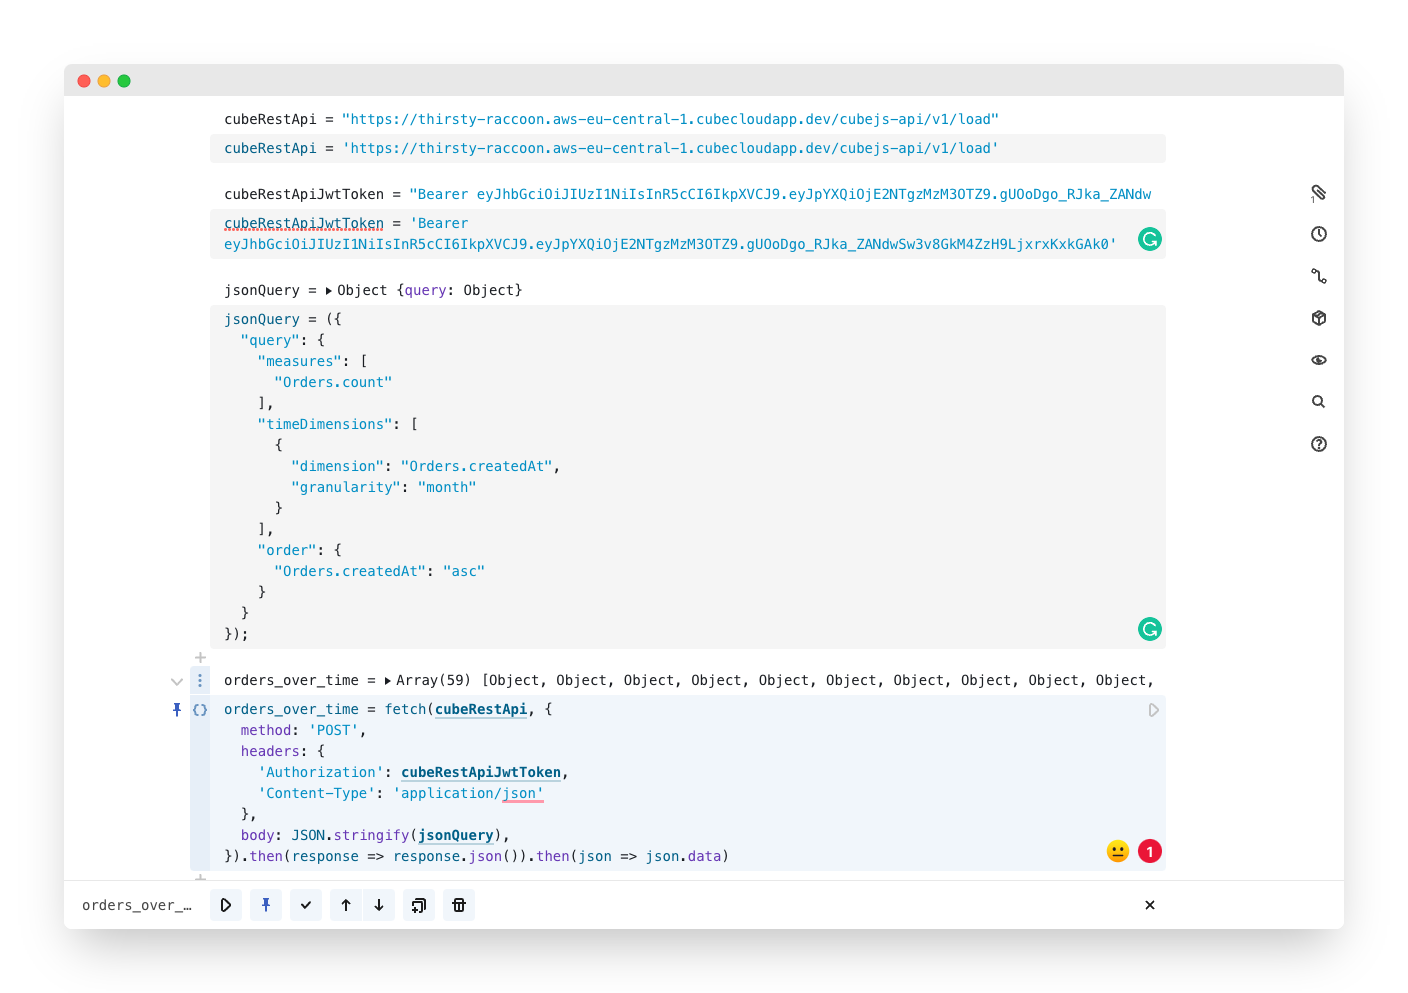Open the cell menu three dots
The height and width of the screenshot is (993, 1408).
(x=200, y=680)
